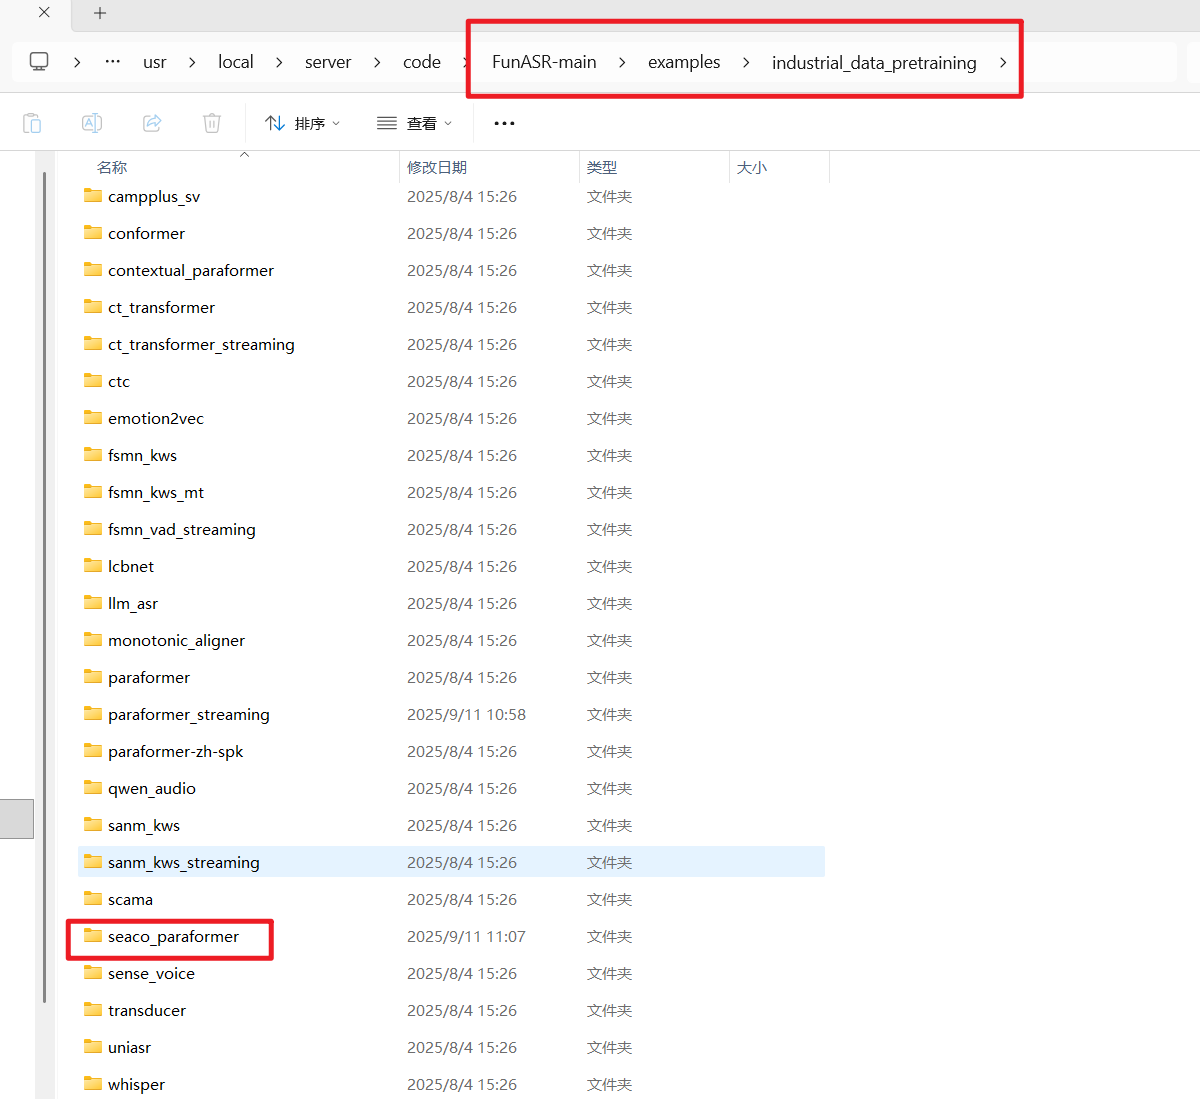This screenshot has height=1104, width=1200.
Task: Click industrial_data_pretraining breadcrumb segment
Action: [x=874, y=62]
